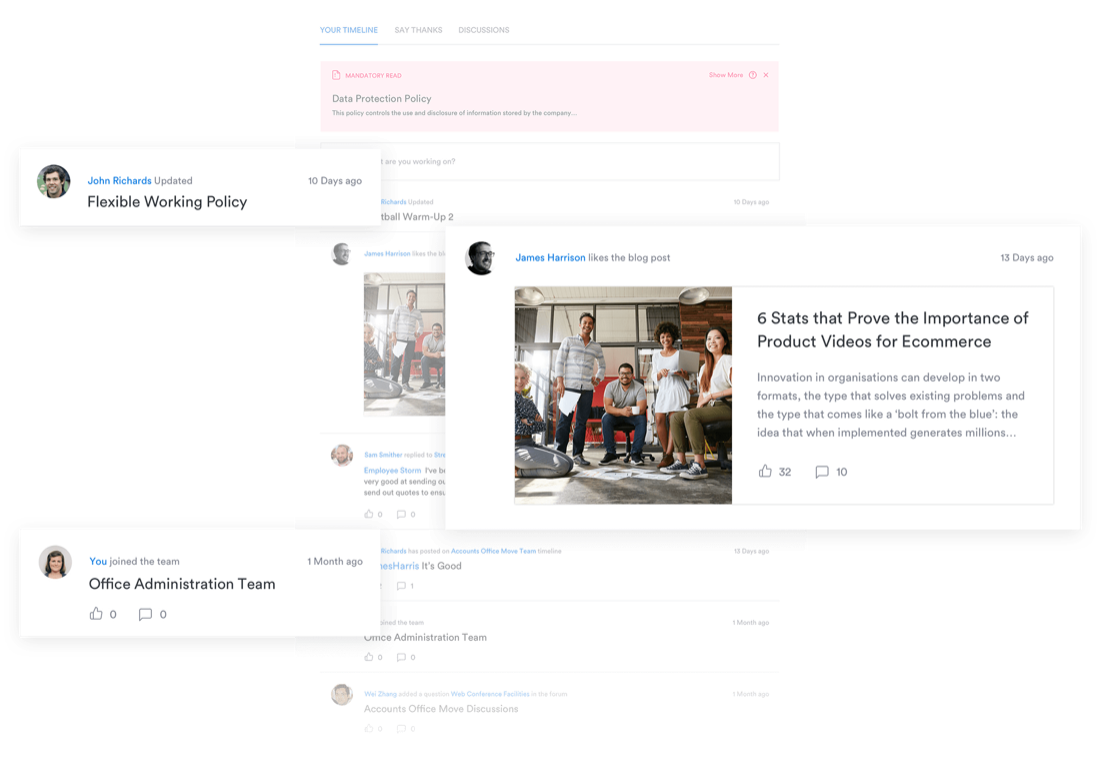Open the Your Timeline tab

pyautogui.click(x=349, y=30)
